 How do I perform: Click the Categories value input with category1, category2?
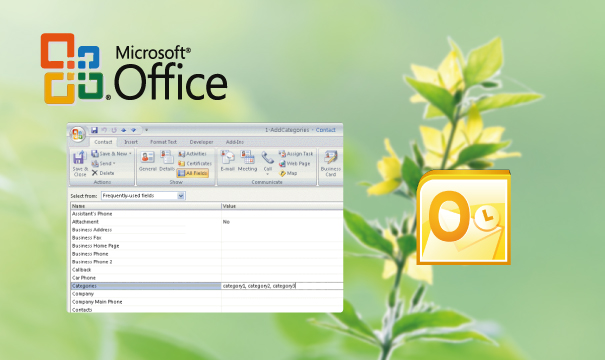click(282, 286)
